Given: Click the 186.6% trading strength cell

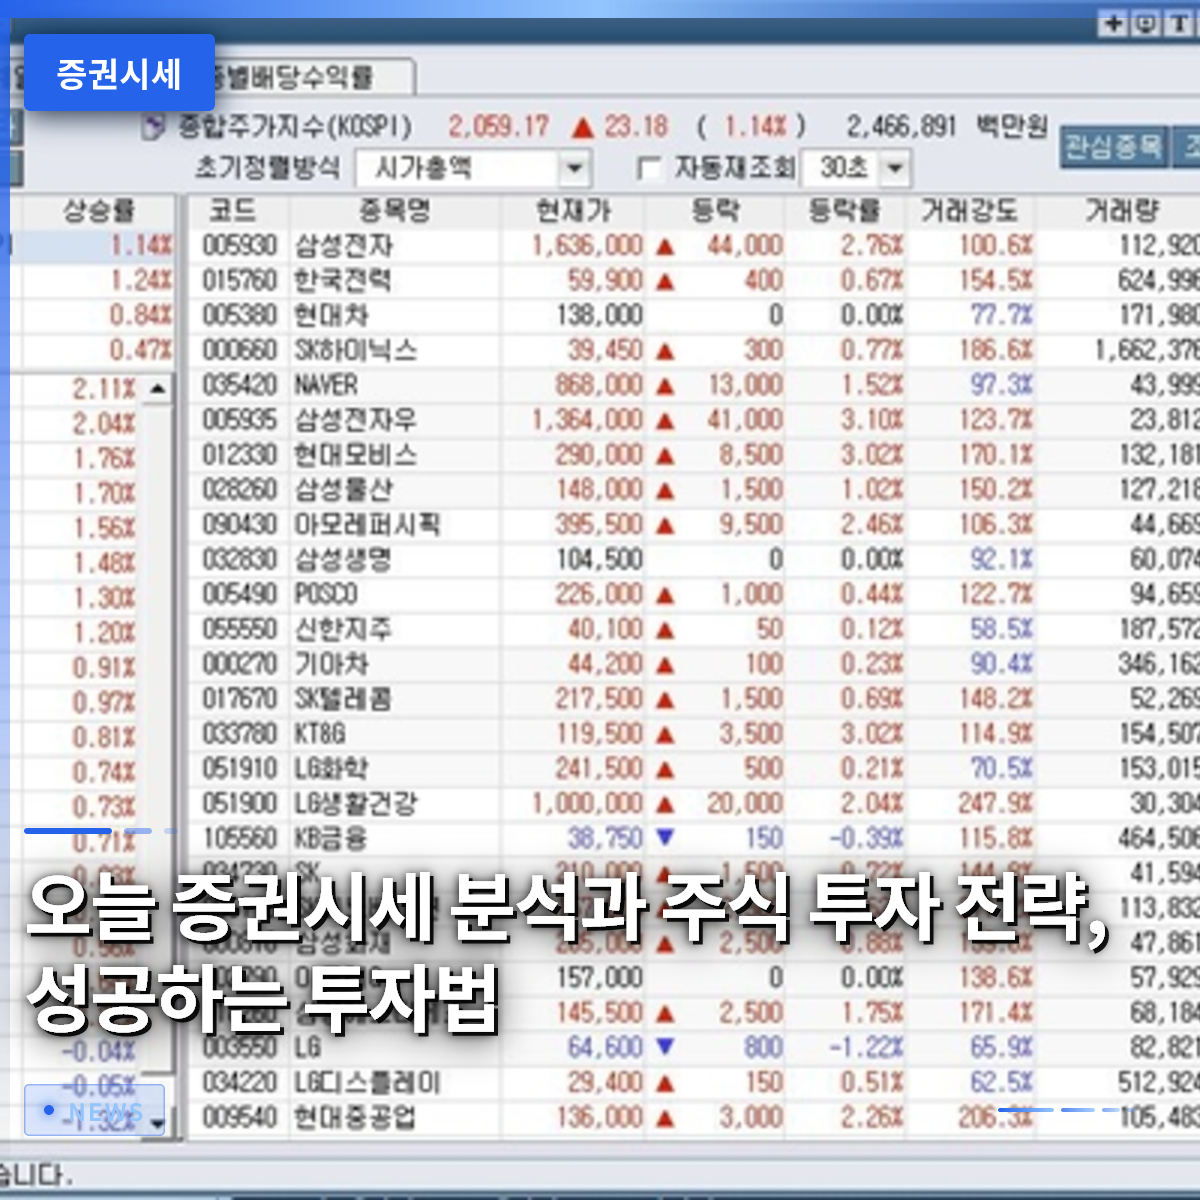Looking at the screenshot, I should pyautogui.click(x=996, y=350).
